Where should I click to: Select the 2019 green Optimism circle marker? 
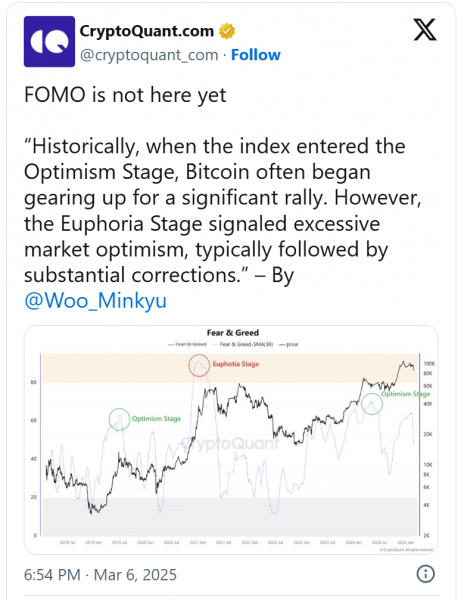tap(119, 419)
